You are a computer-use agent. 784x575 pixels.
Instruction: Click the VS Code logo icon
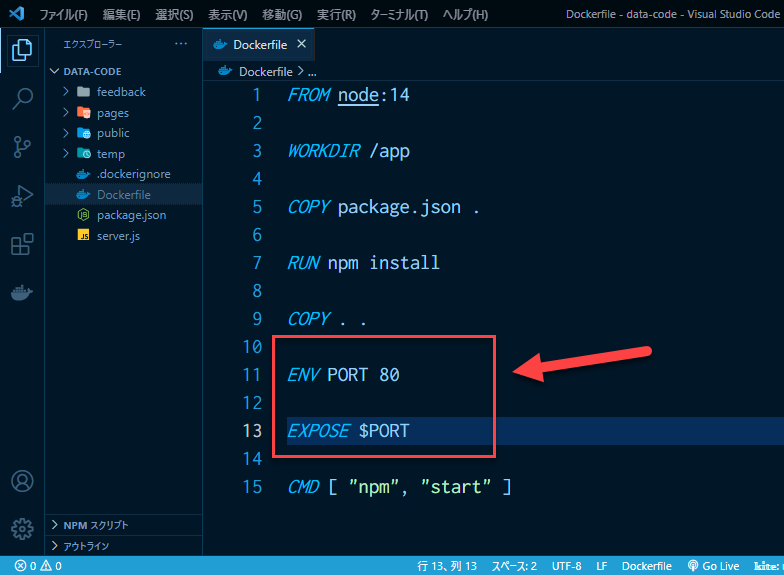point(16,14)
